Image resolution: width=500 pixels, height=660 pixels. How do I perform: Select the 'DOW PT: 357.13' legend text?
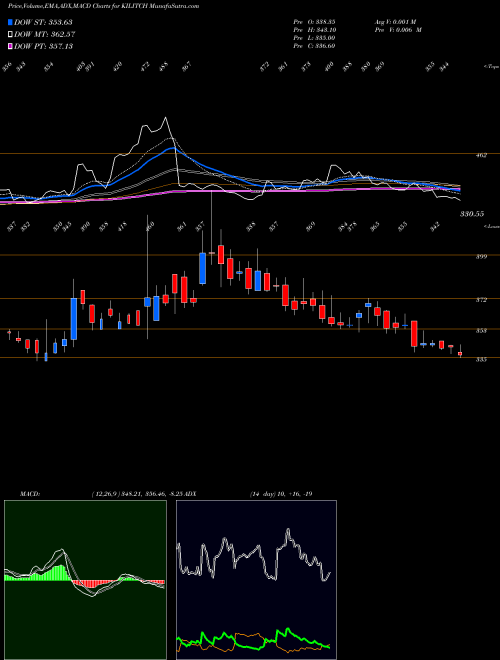pos(43,46)
